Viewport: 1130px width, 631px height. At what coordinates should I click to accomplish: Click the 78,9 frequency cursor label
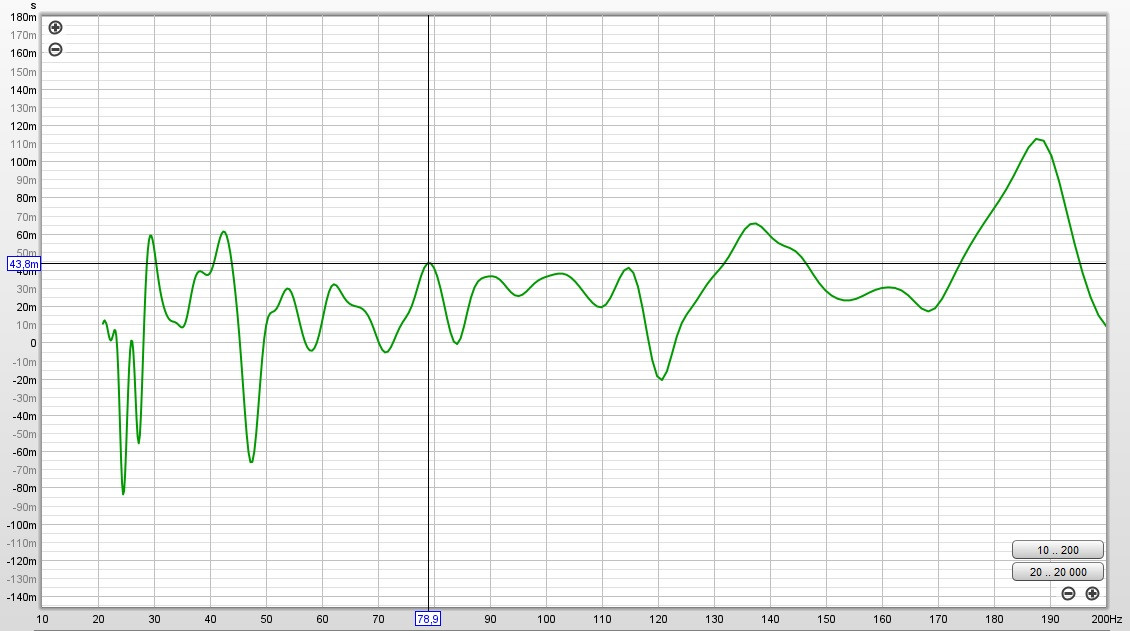pos(428,620)
